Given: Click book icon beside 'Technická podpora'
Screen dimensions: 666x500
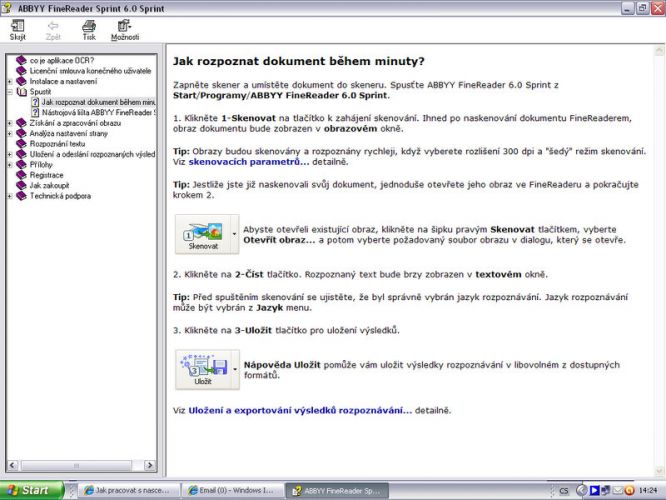Looking at the screenshot, I should pyautogui.click(x=21, y=196).
